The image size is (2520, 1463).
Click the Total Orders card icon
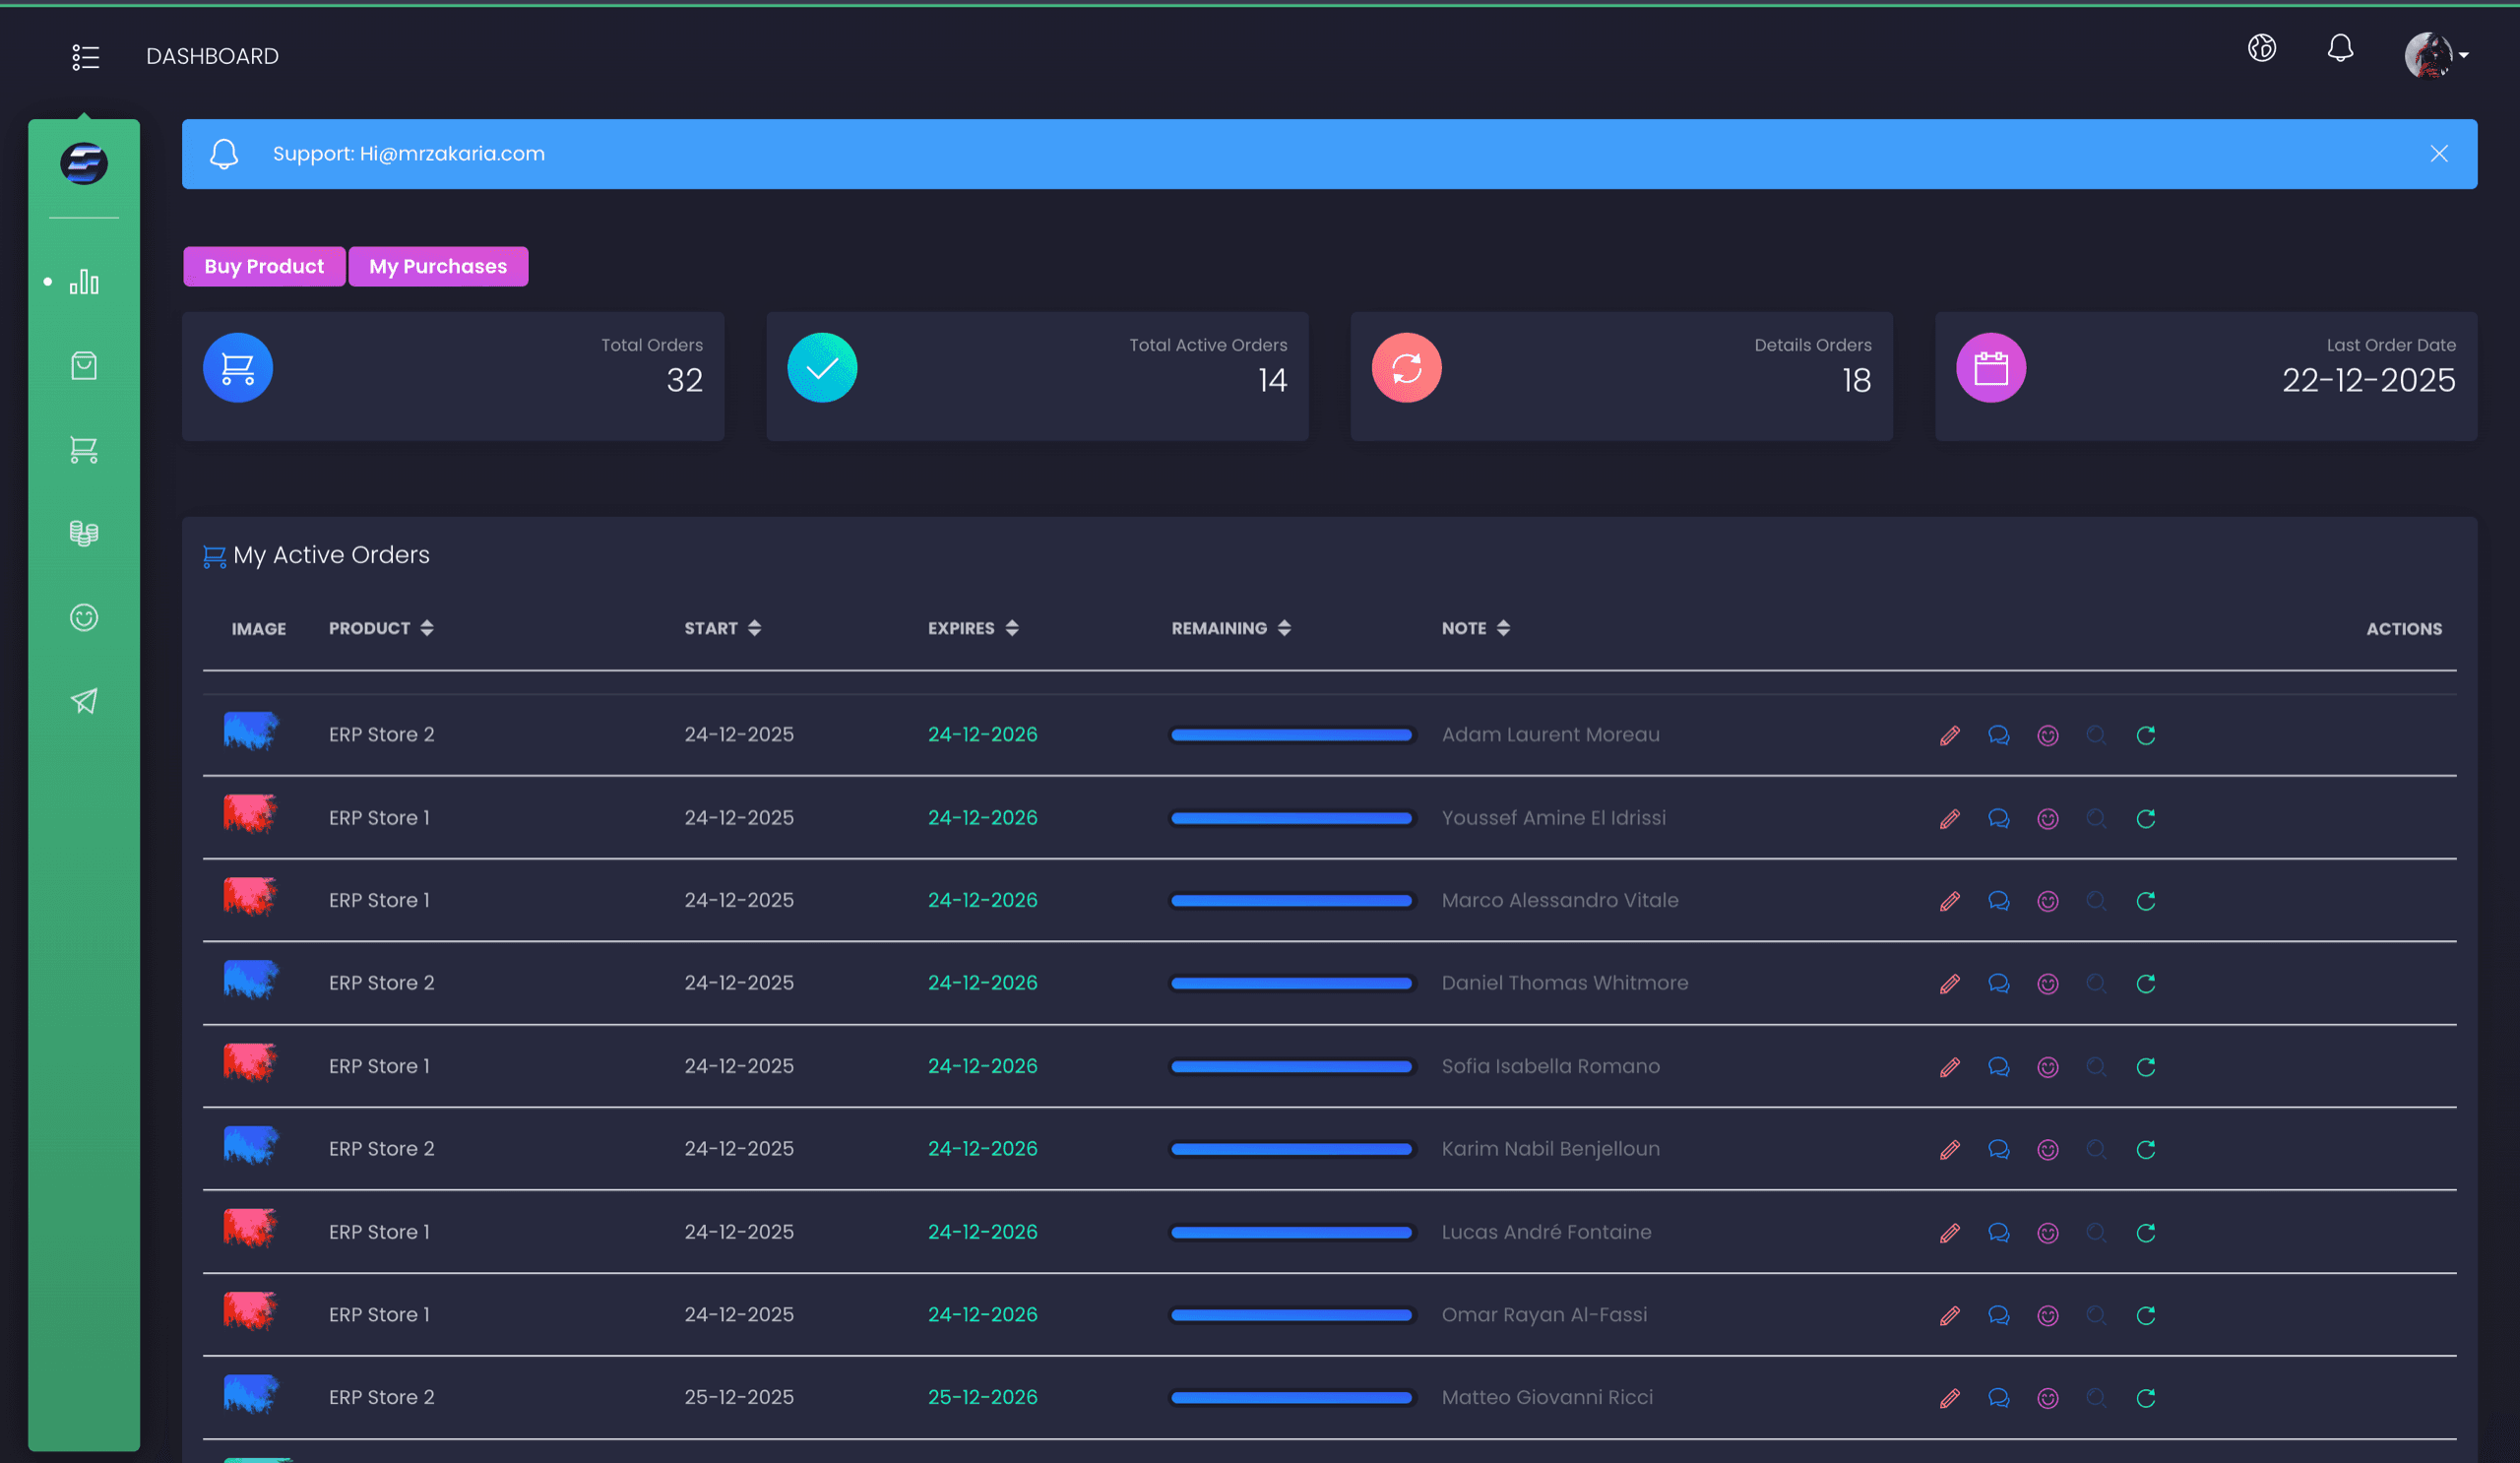tap(238, 368)
